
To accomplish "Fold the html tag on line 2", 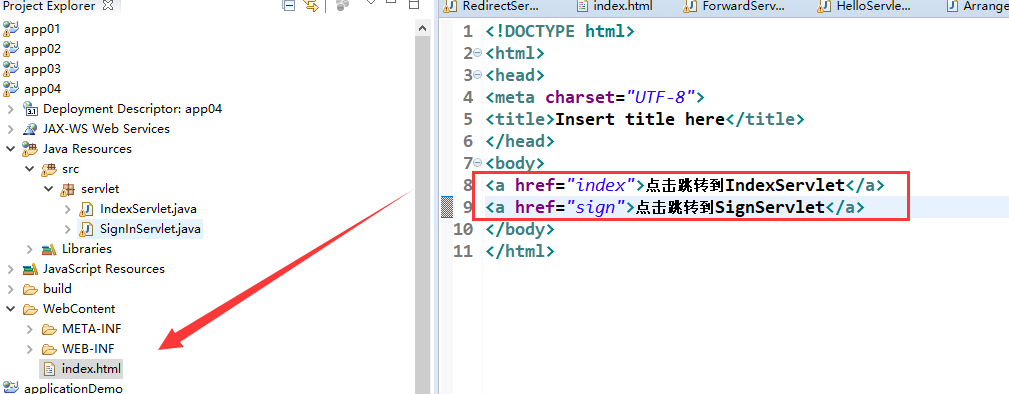I will pos(477,53).
